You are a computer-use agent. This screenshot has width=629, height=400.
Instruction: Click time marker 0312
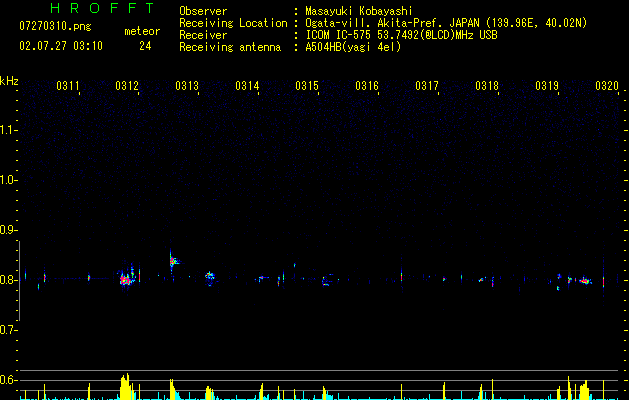tap(127, 86)
